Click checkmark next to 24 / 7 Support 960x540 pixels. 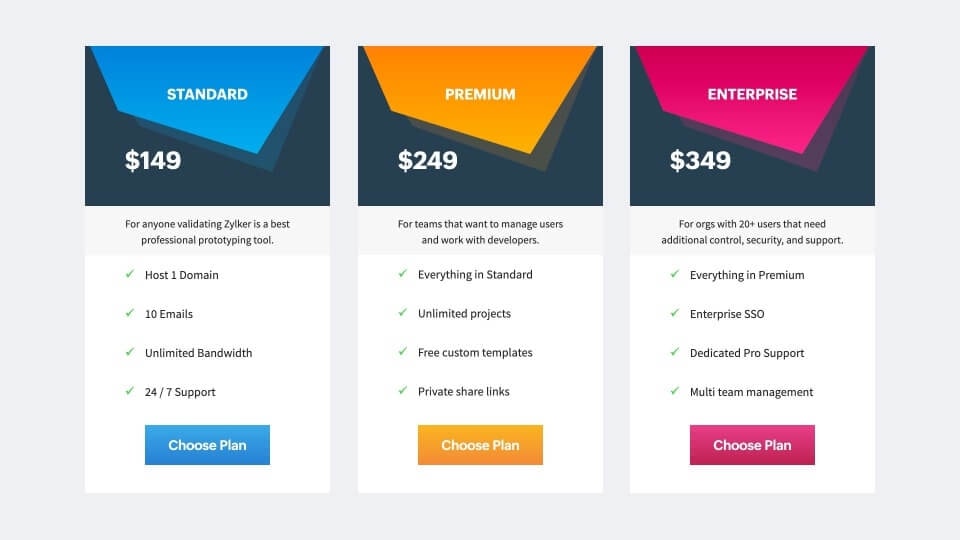[x=130, y=391]
